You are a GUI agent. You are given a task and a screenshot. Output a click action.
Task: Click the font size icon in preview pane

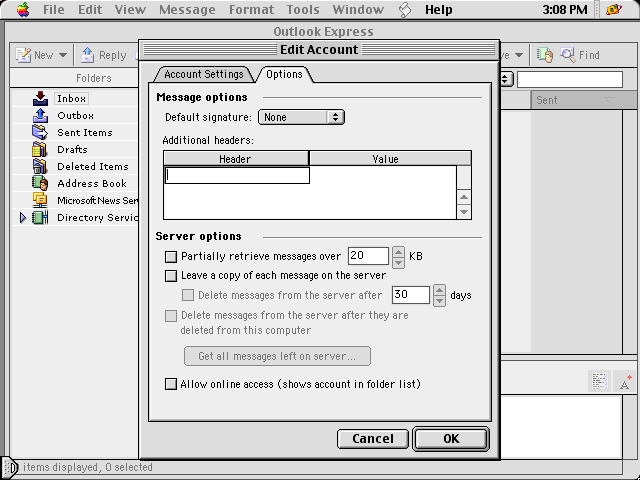click(x=624, y=382)
